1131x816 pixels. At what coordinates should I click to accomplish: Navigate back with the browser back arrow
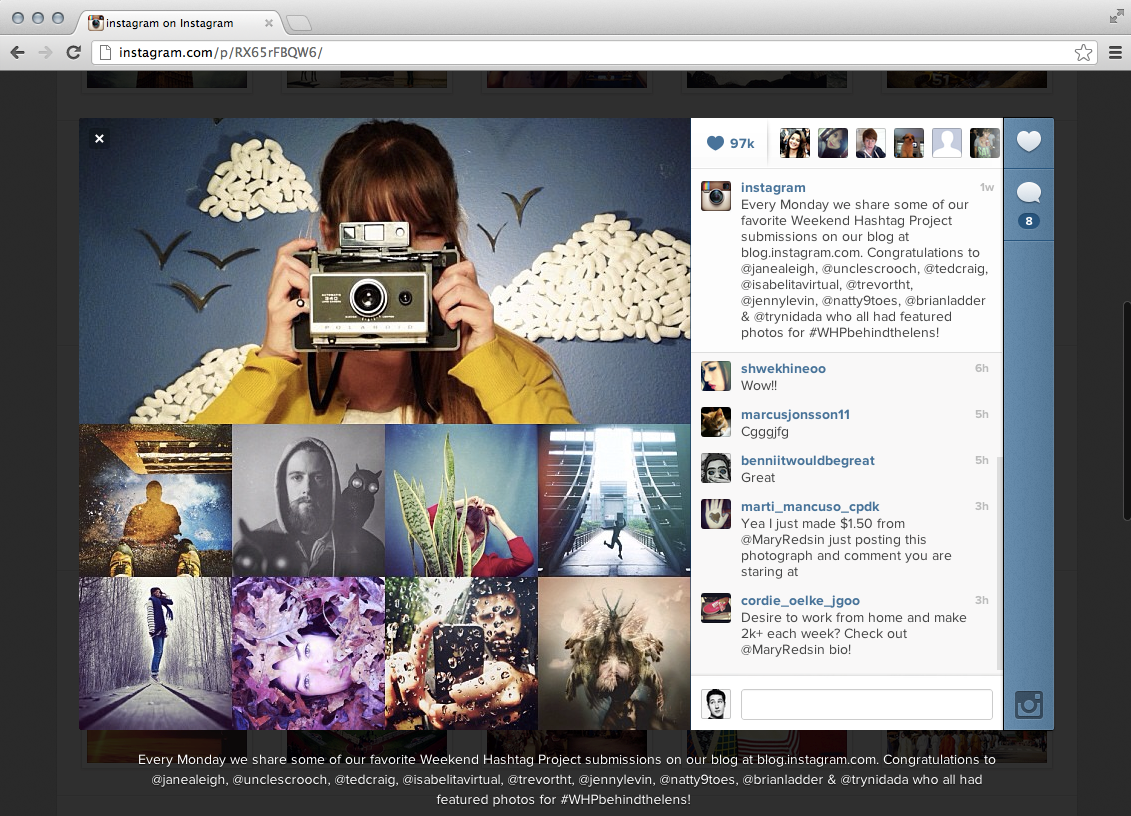tap(16, 52)
